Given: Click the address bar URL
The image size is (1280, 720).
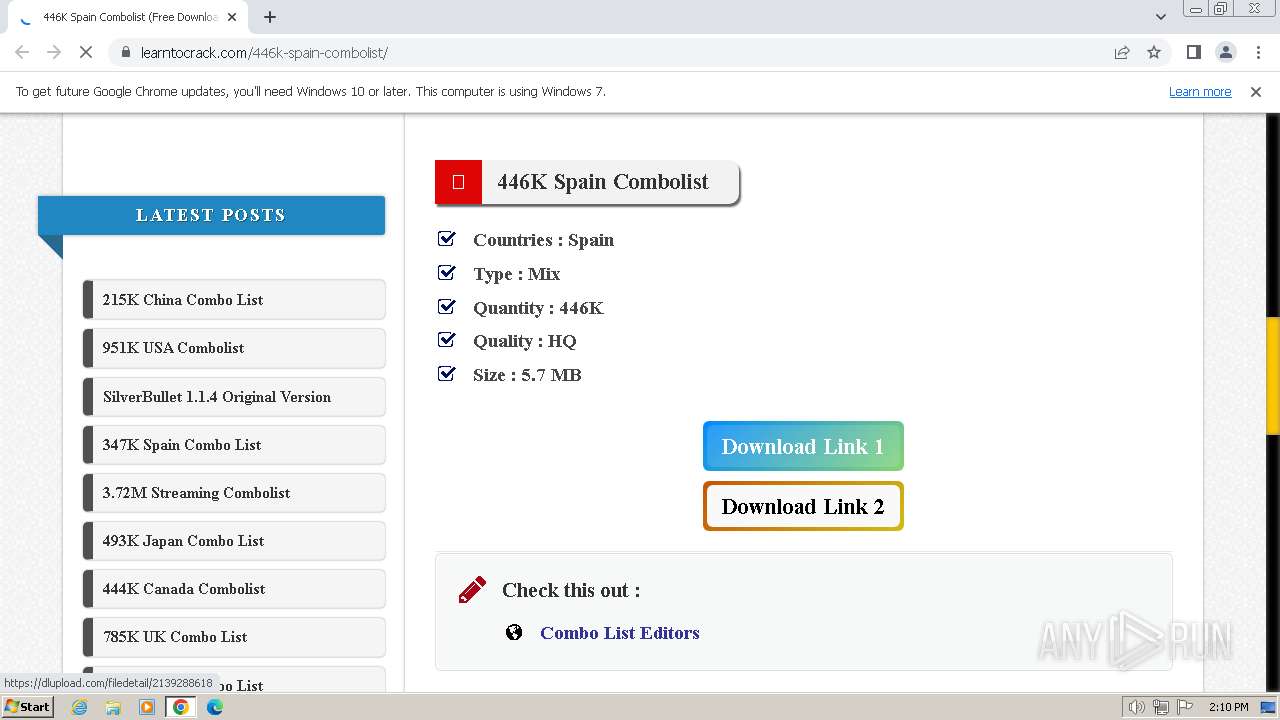Looking at the screenshot, I should (264, 52).
